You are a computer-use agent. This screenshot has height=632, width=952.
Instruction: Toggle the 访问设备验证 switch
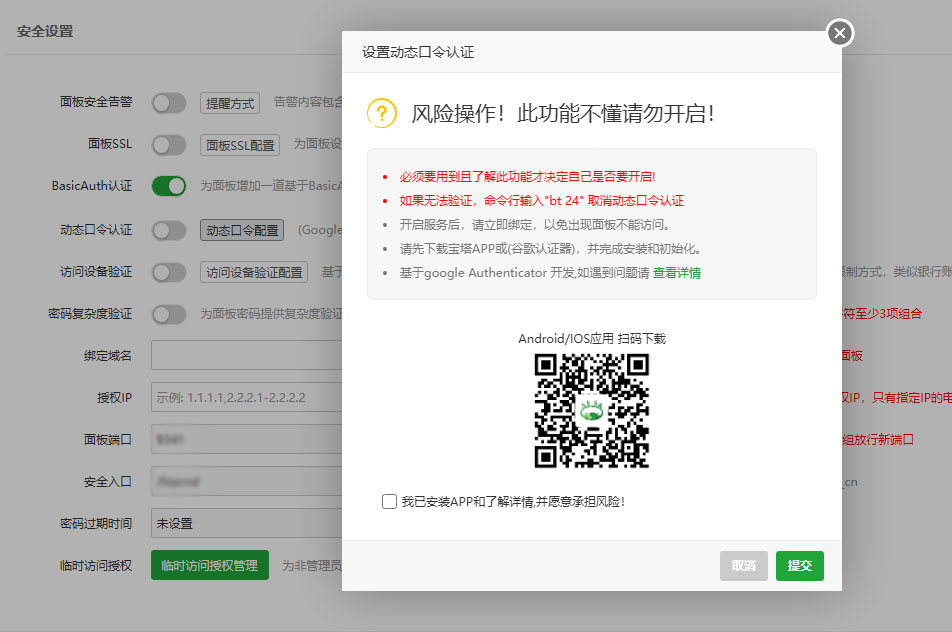click(x=169, y=272)
